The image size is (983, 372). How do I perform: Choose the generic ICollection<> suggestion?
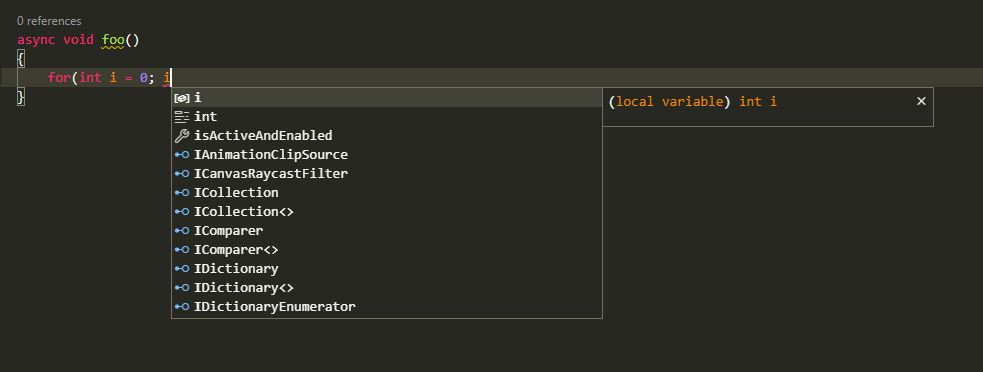click(387, 211)
